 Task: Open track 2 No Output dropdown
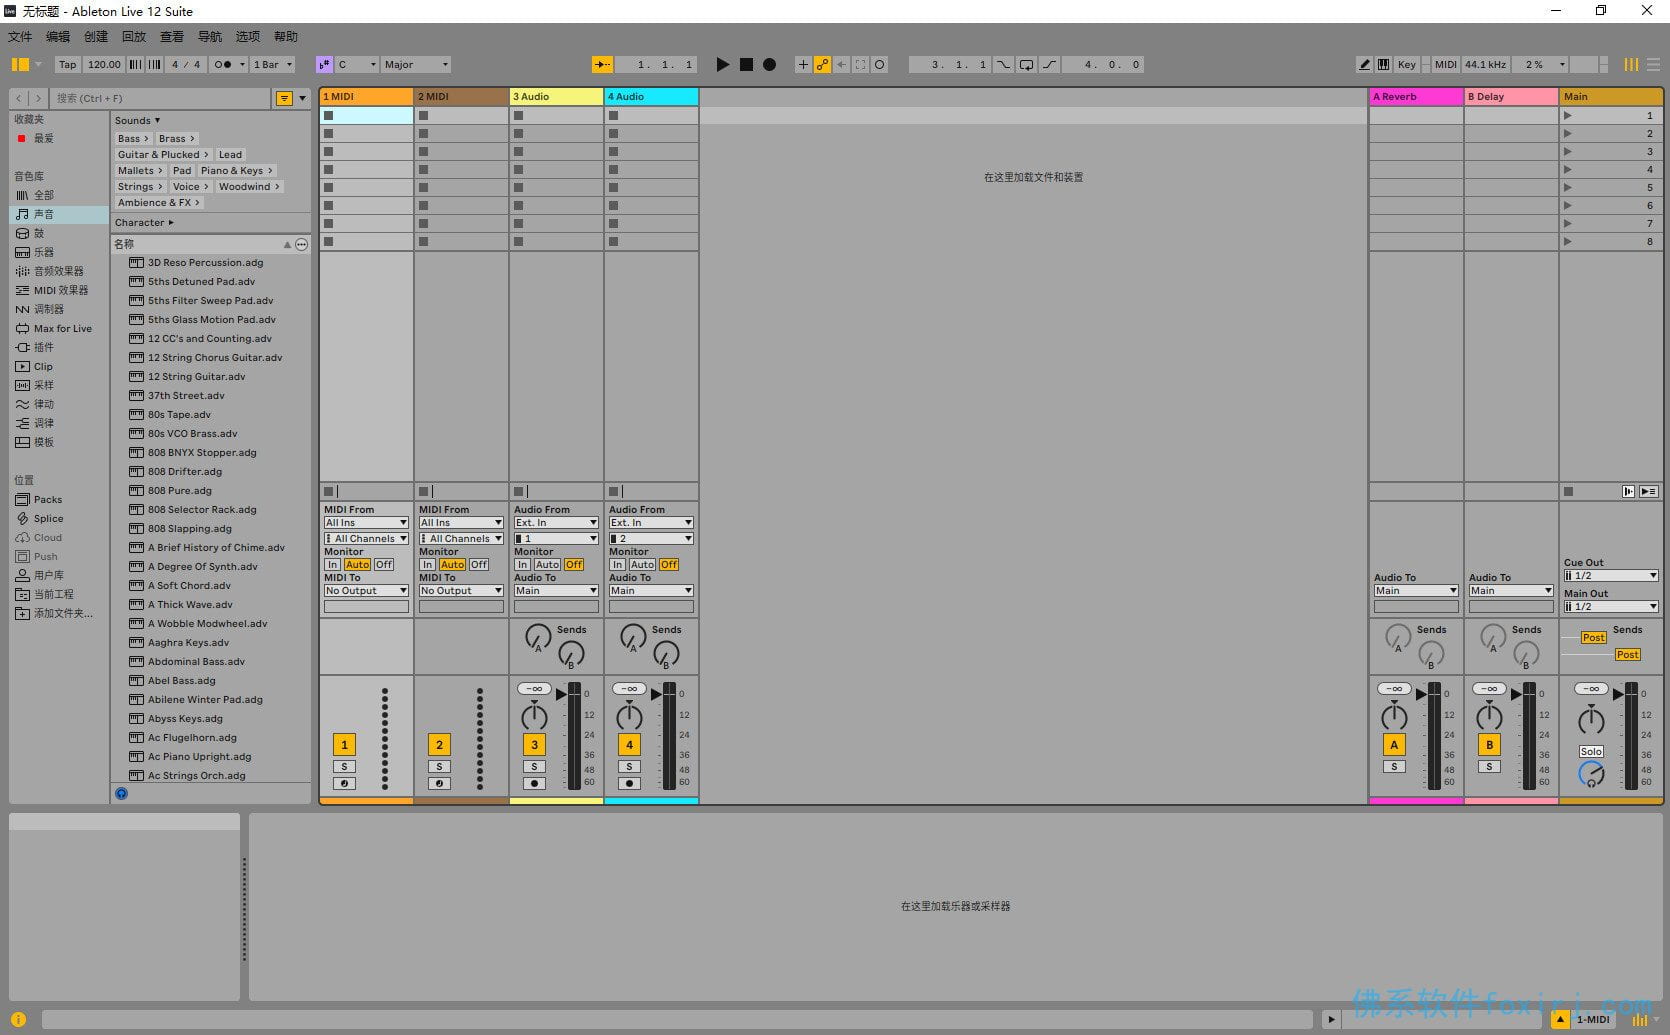461,590
